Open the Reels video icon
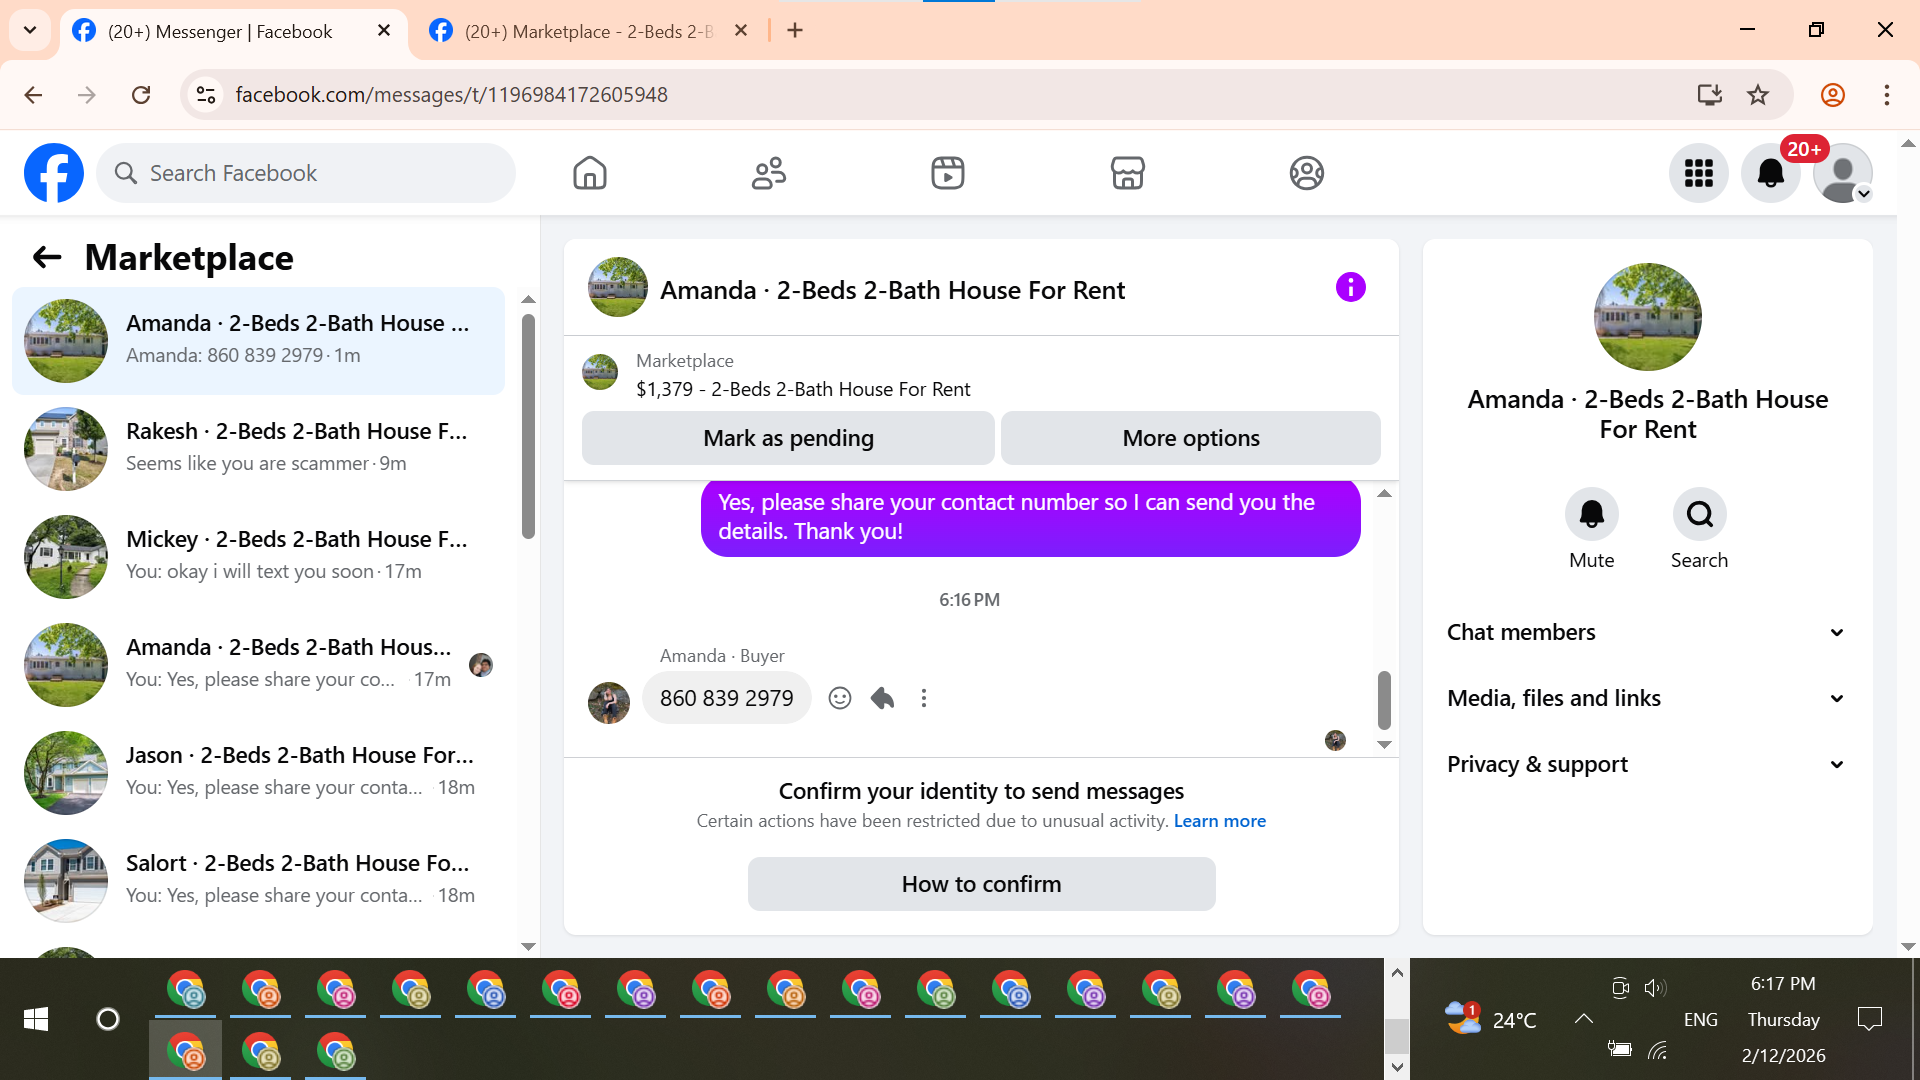 948,173
